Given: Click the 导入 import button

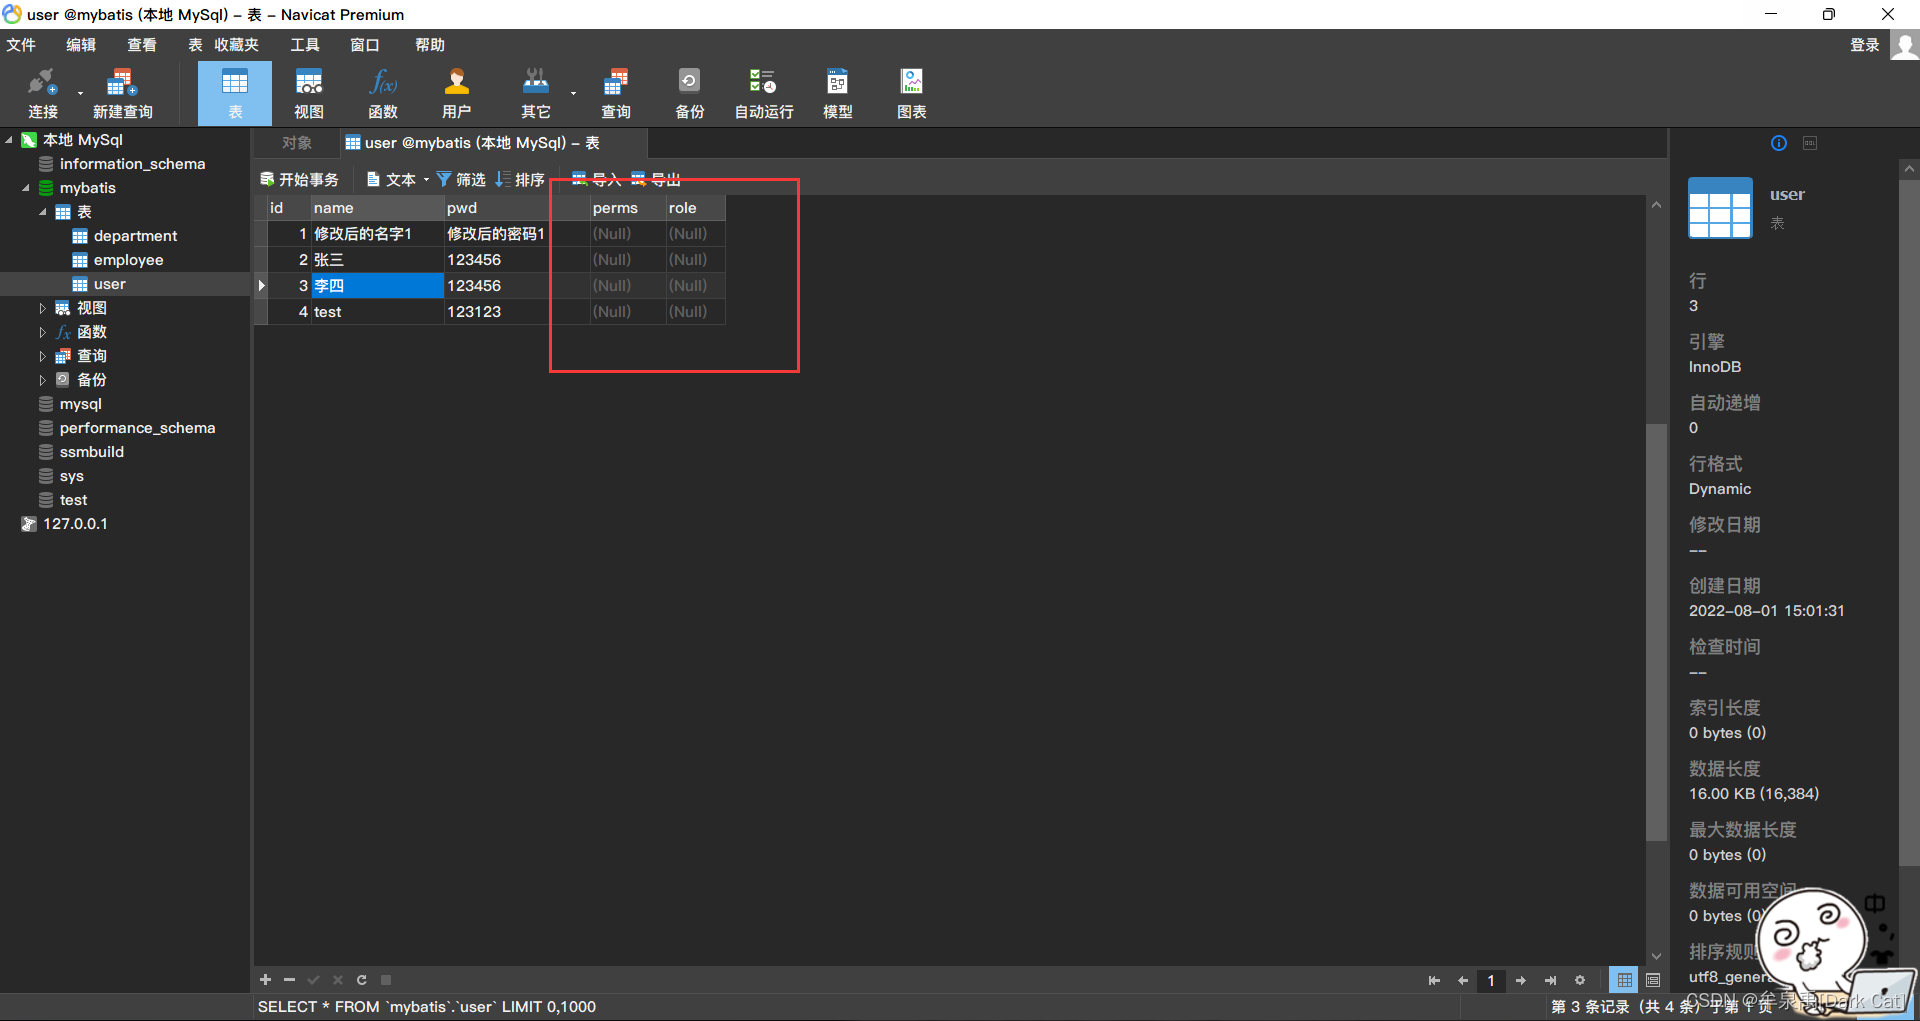Looking at the screenshot, I should point(596,180).
